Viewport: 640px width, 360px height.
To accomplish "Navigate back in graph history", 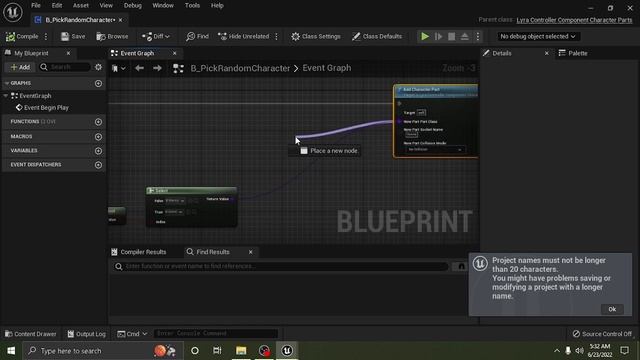I will (x=139, y=68).
